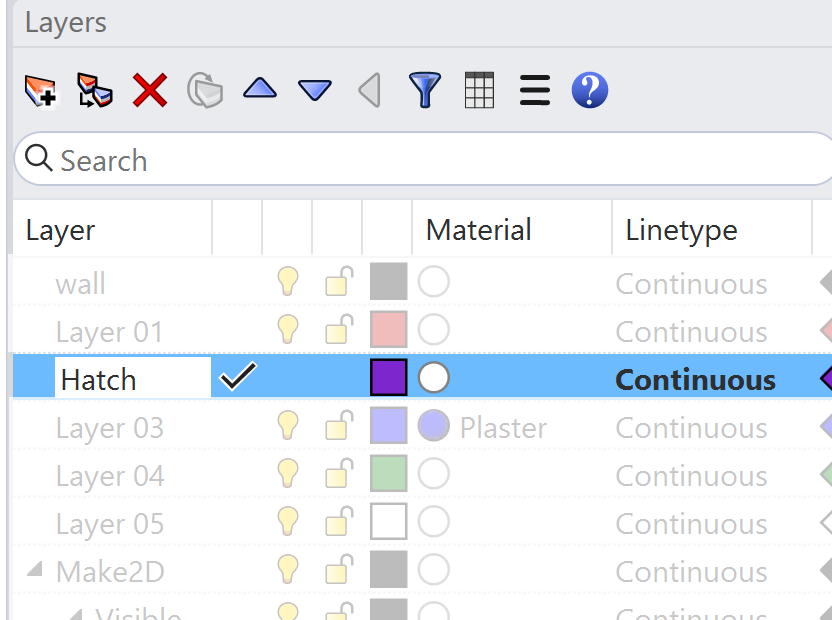Viewport: 832px width, 620px height.
Task: Sort by Material column header
Action: tap(478, 230)
